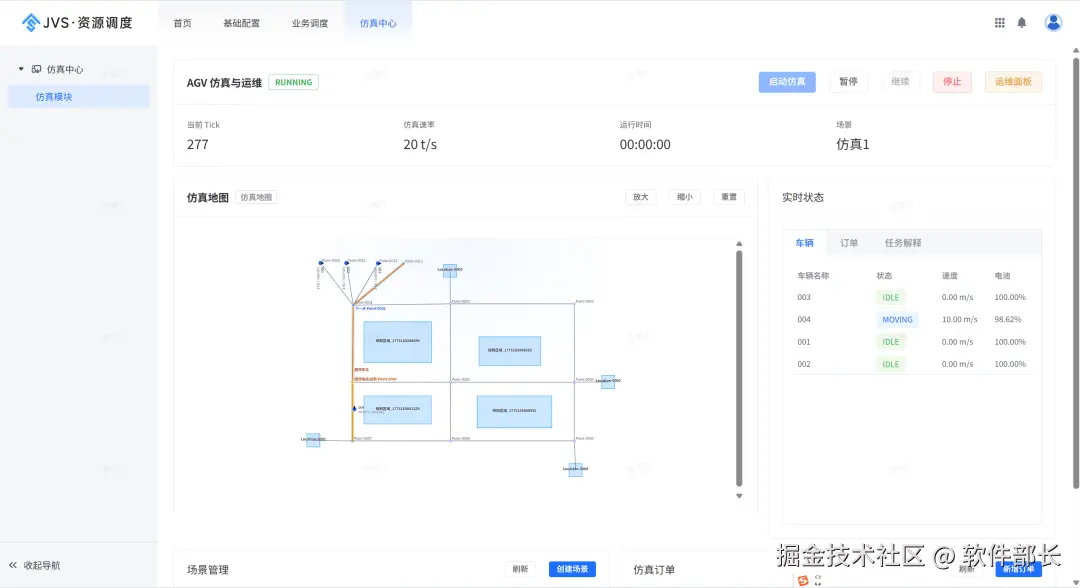Click 创建场景 under 场景管理
Screen dimensions: 1080x588
click(x=571, y=567)
